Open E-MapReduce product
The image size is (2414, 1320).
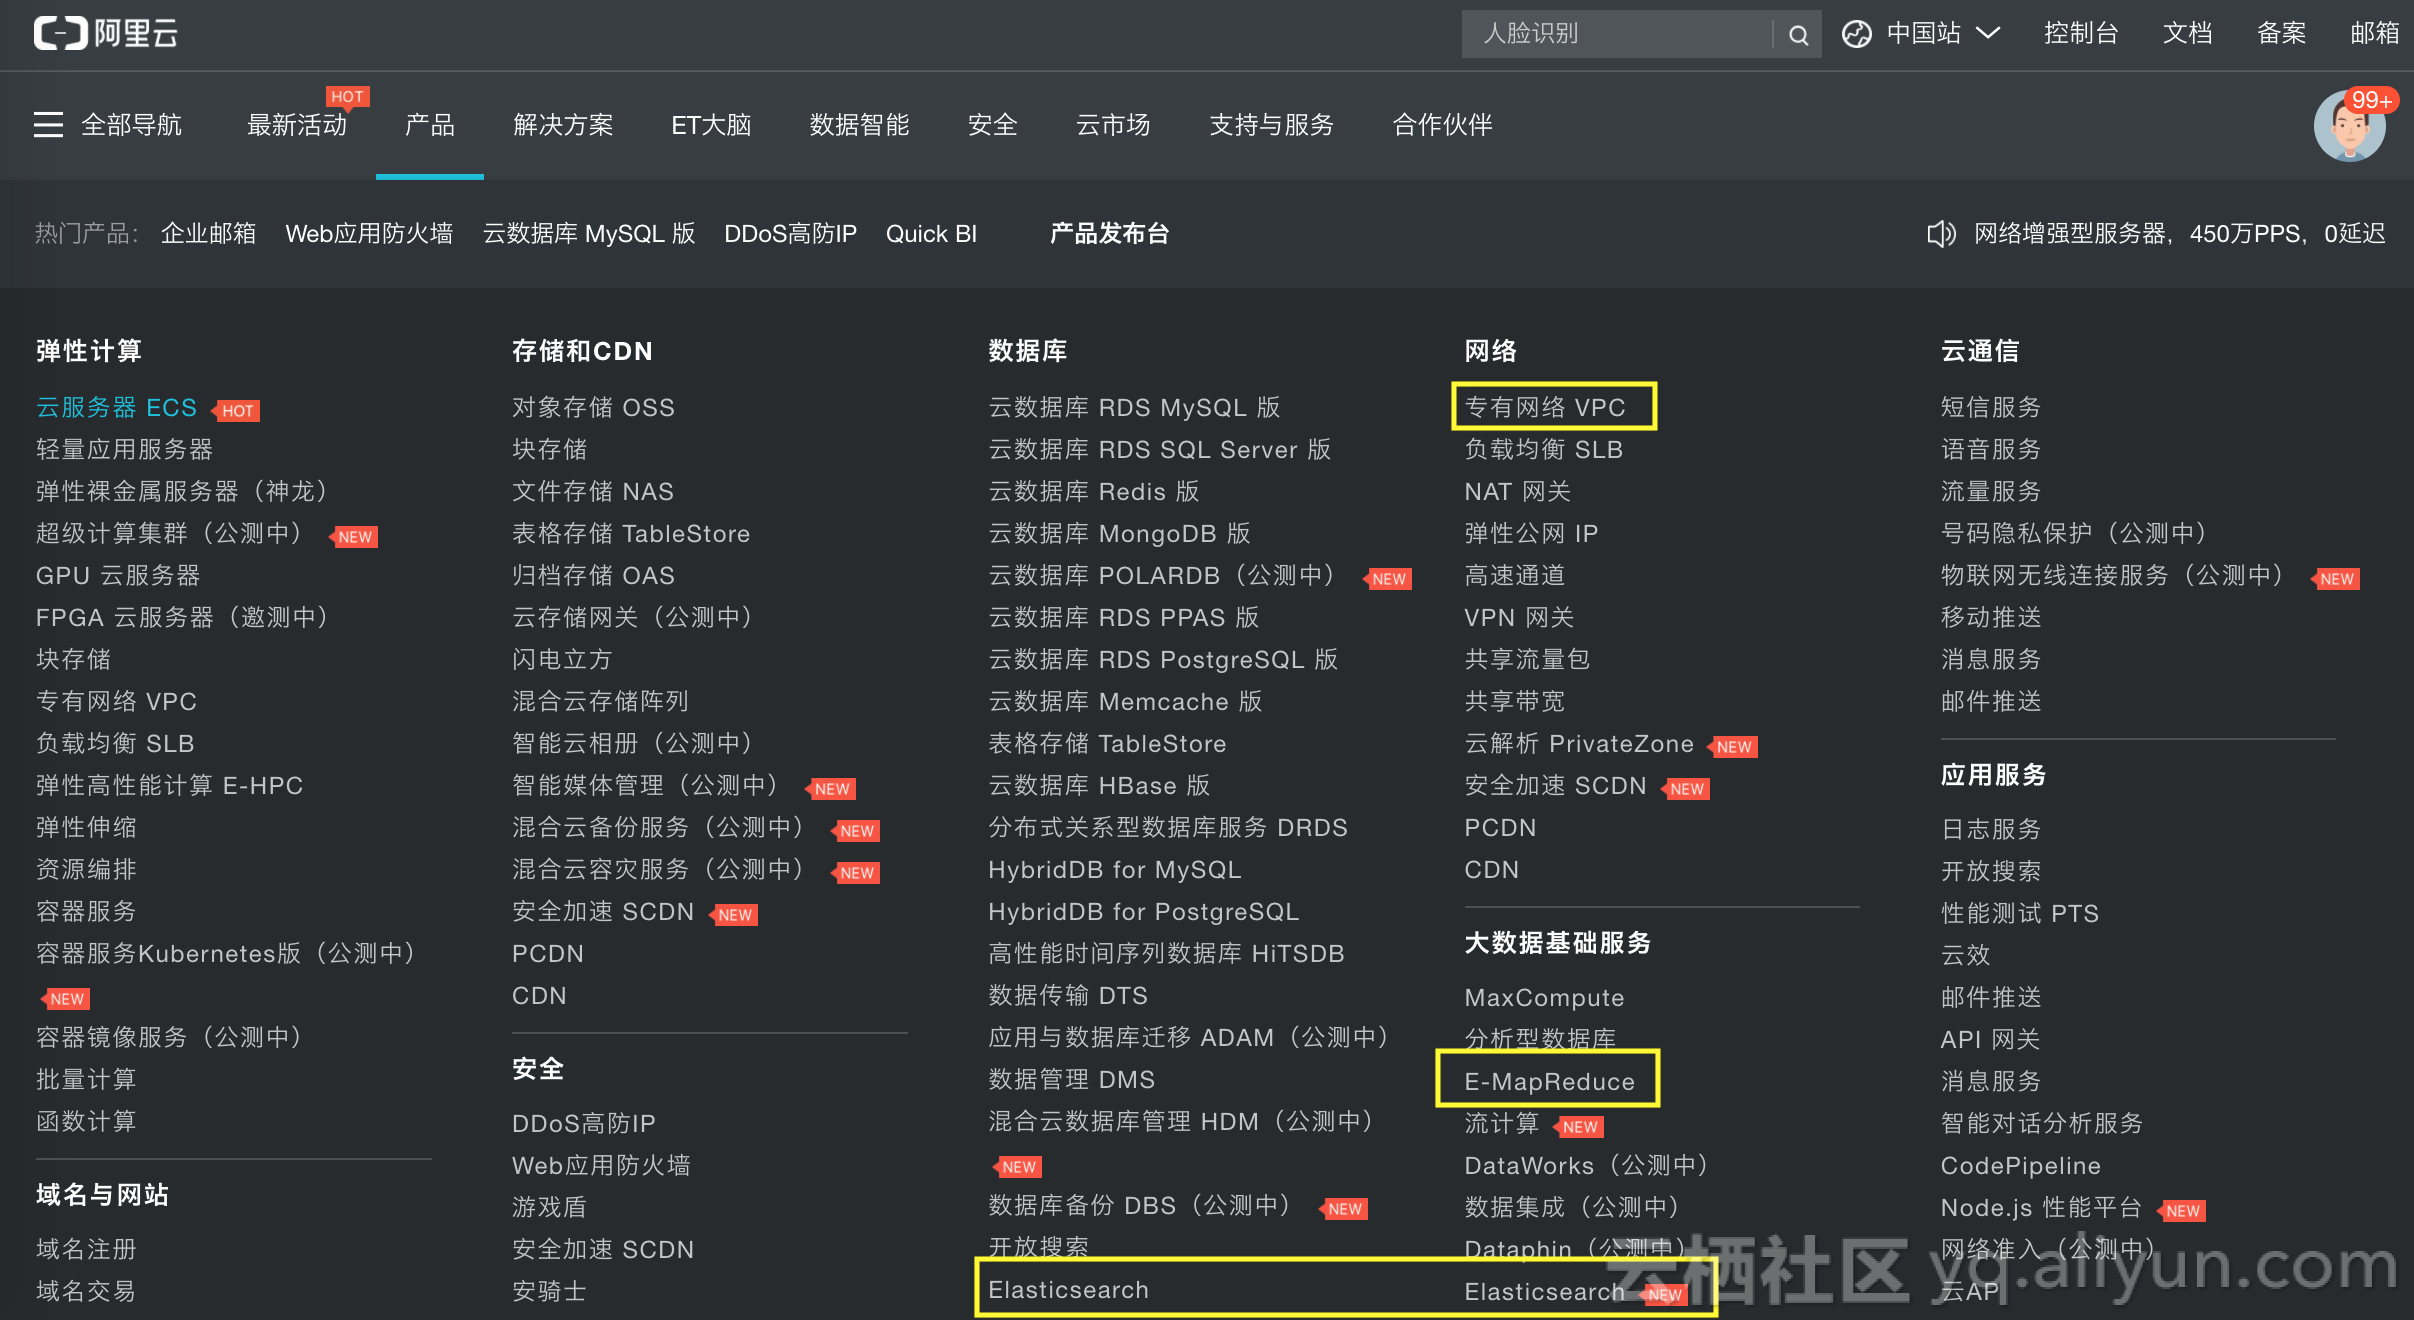(1549, 1082)
